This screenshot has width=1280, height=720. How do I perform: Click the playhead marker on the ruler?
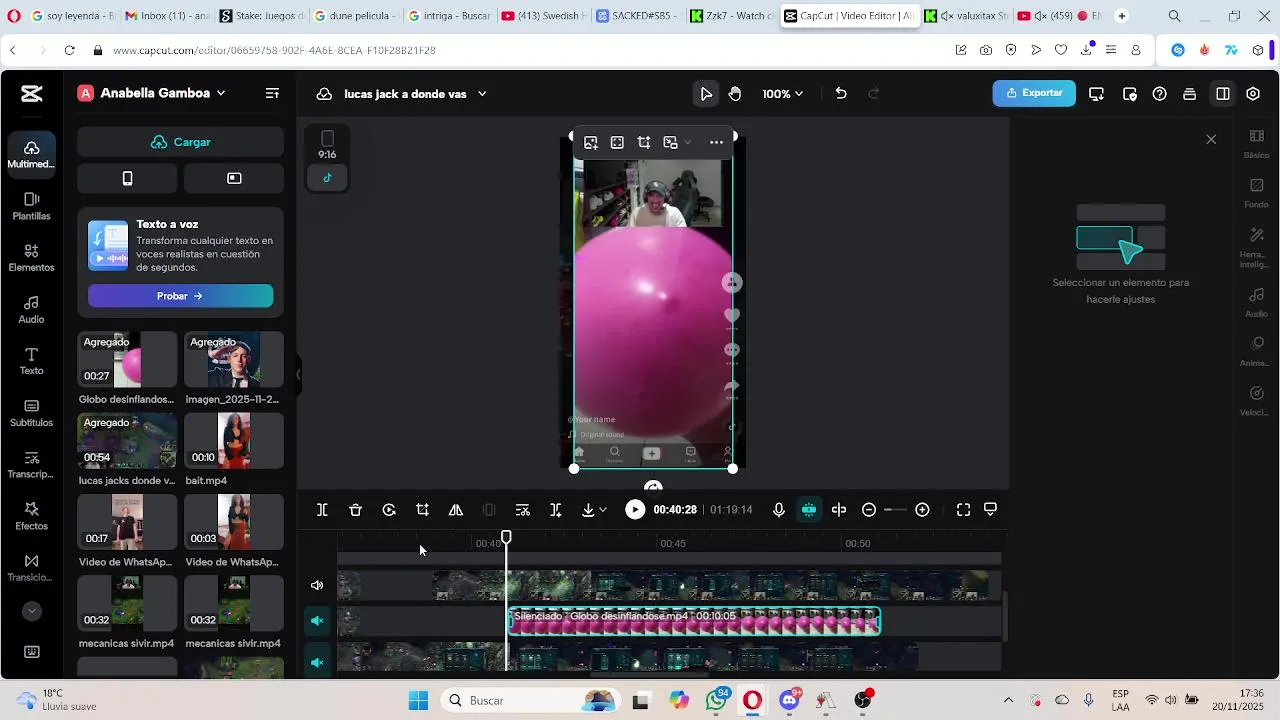[x=507, y=538]
